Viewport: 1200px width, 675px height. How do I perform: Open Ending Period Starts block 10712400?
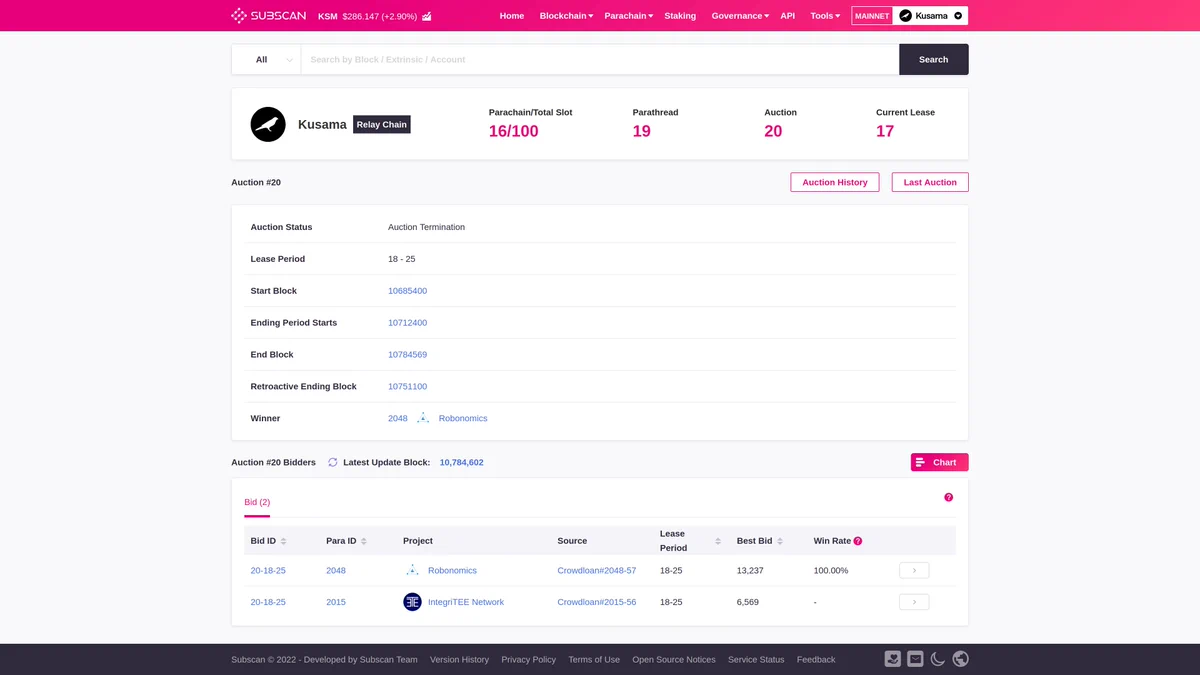pos(407,323)
